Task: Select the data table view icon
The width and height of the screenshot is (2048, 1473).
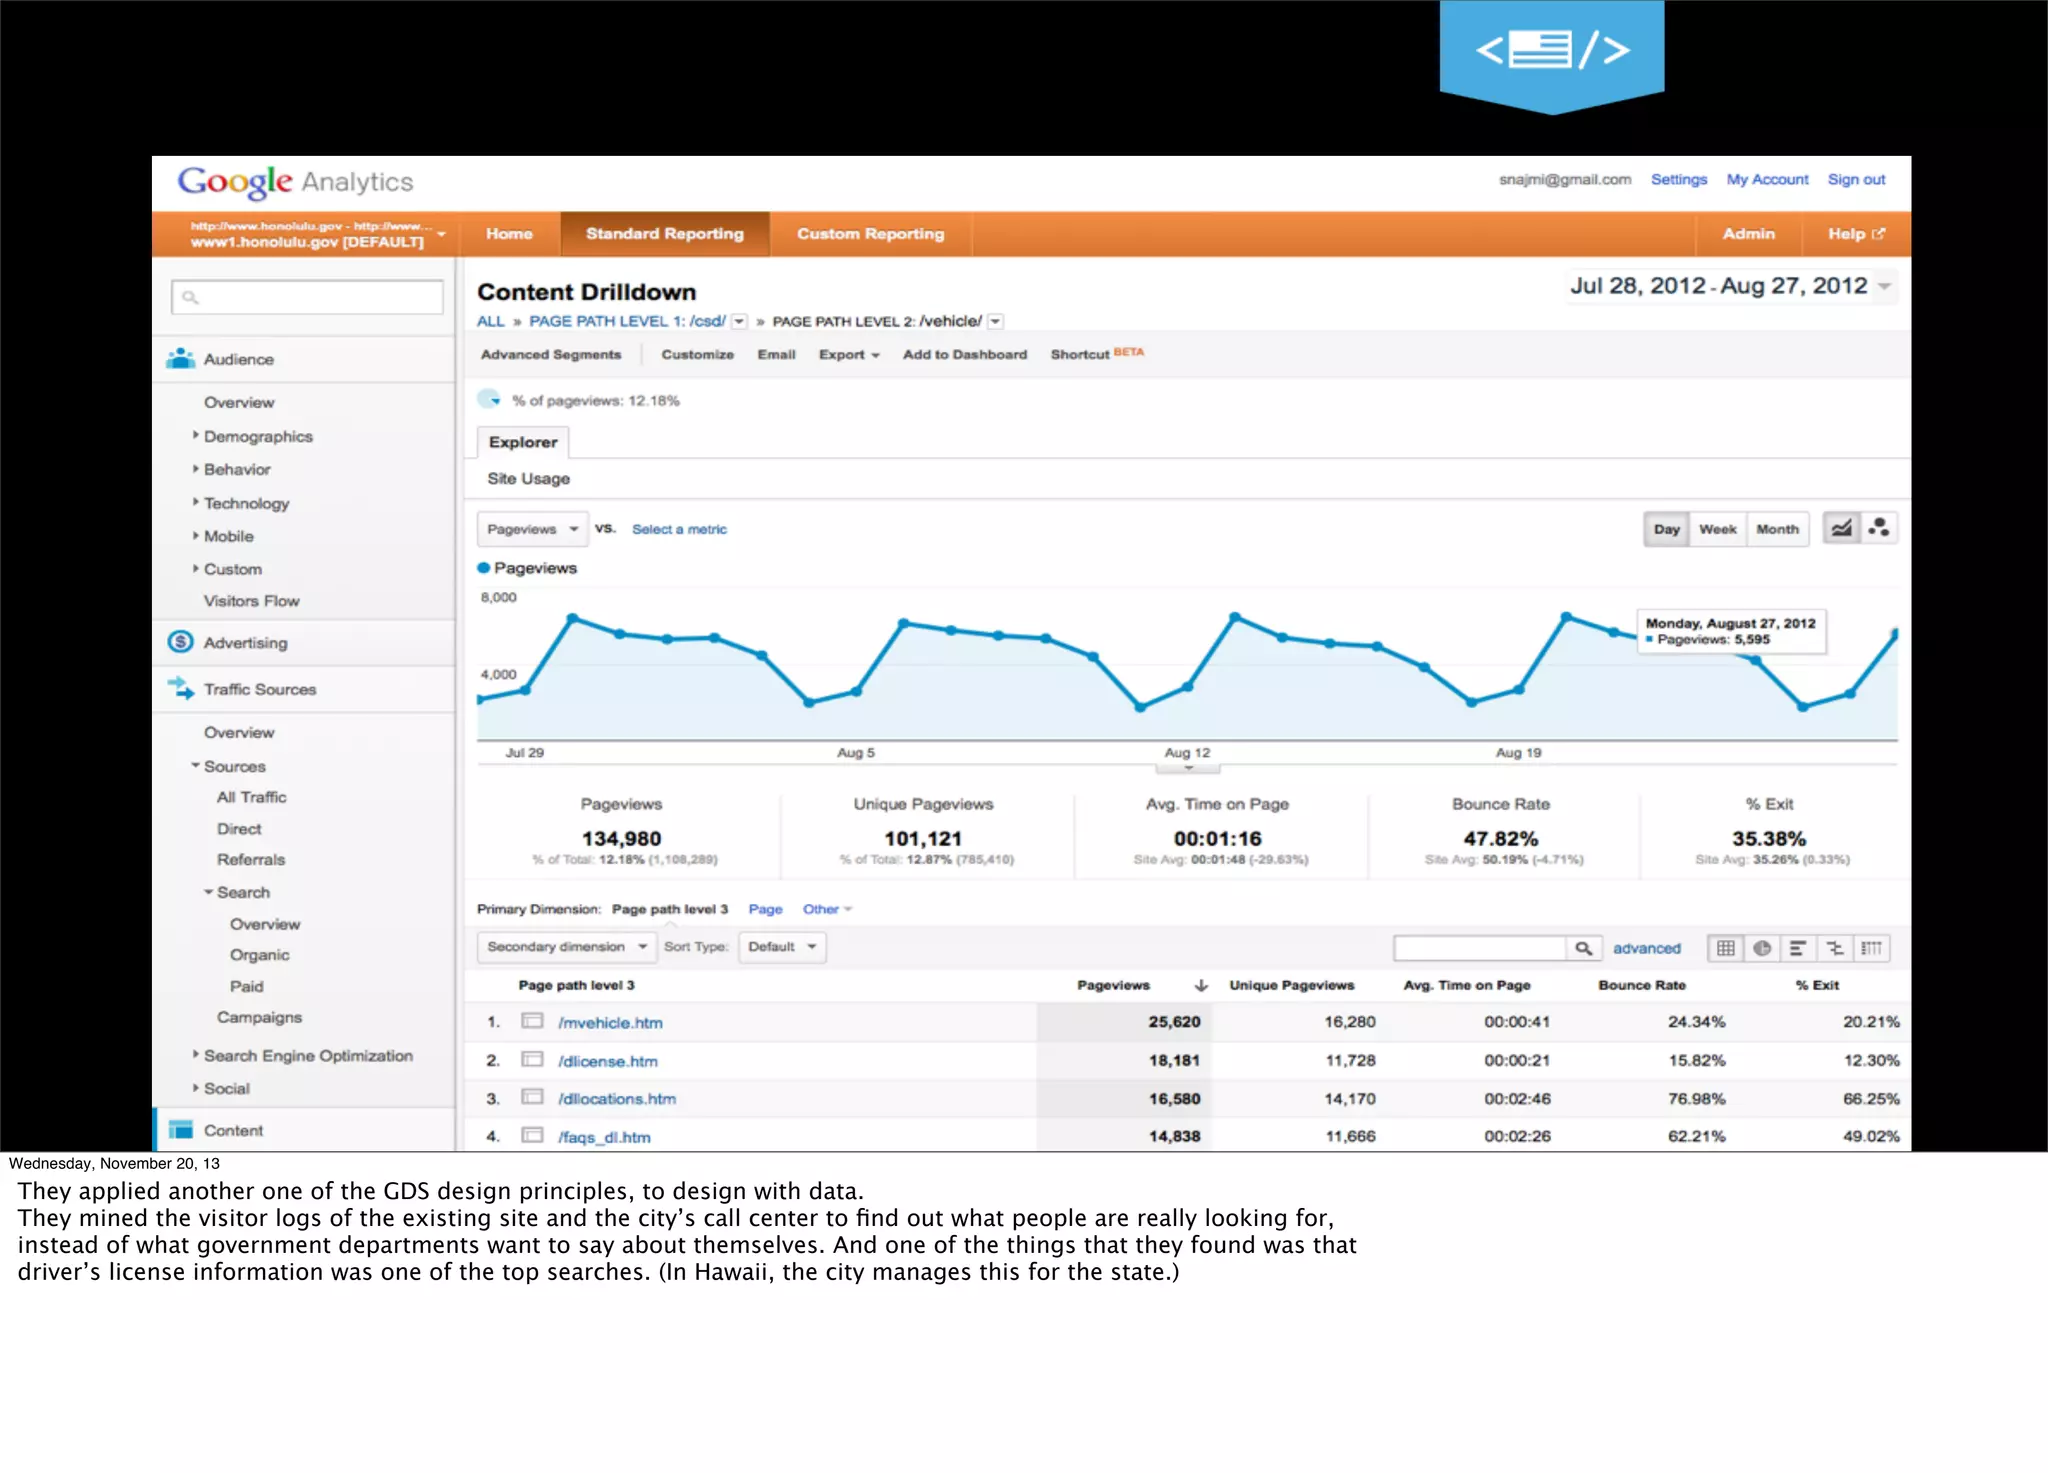Action: 1726,948
